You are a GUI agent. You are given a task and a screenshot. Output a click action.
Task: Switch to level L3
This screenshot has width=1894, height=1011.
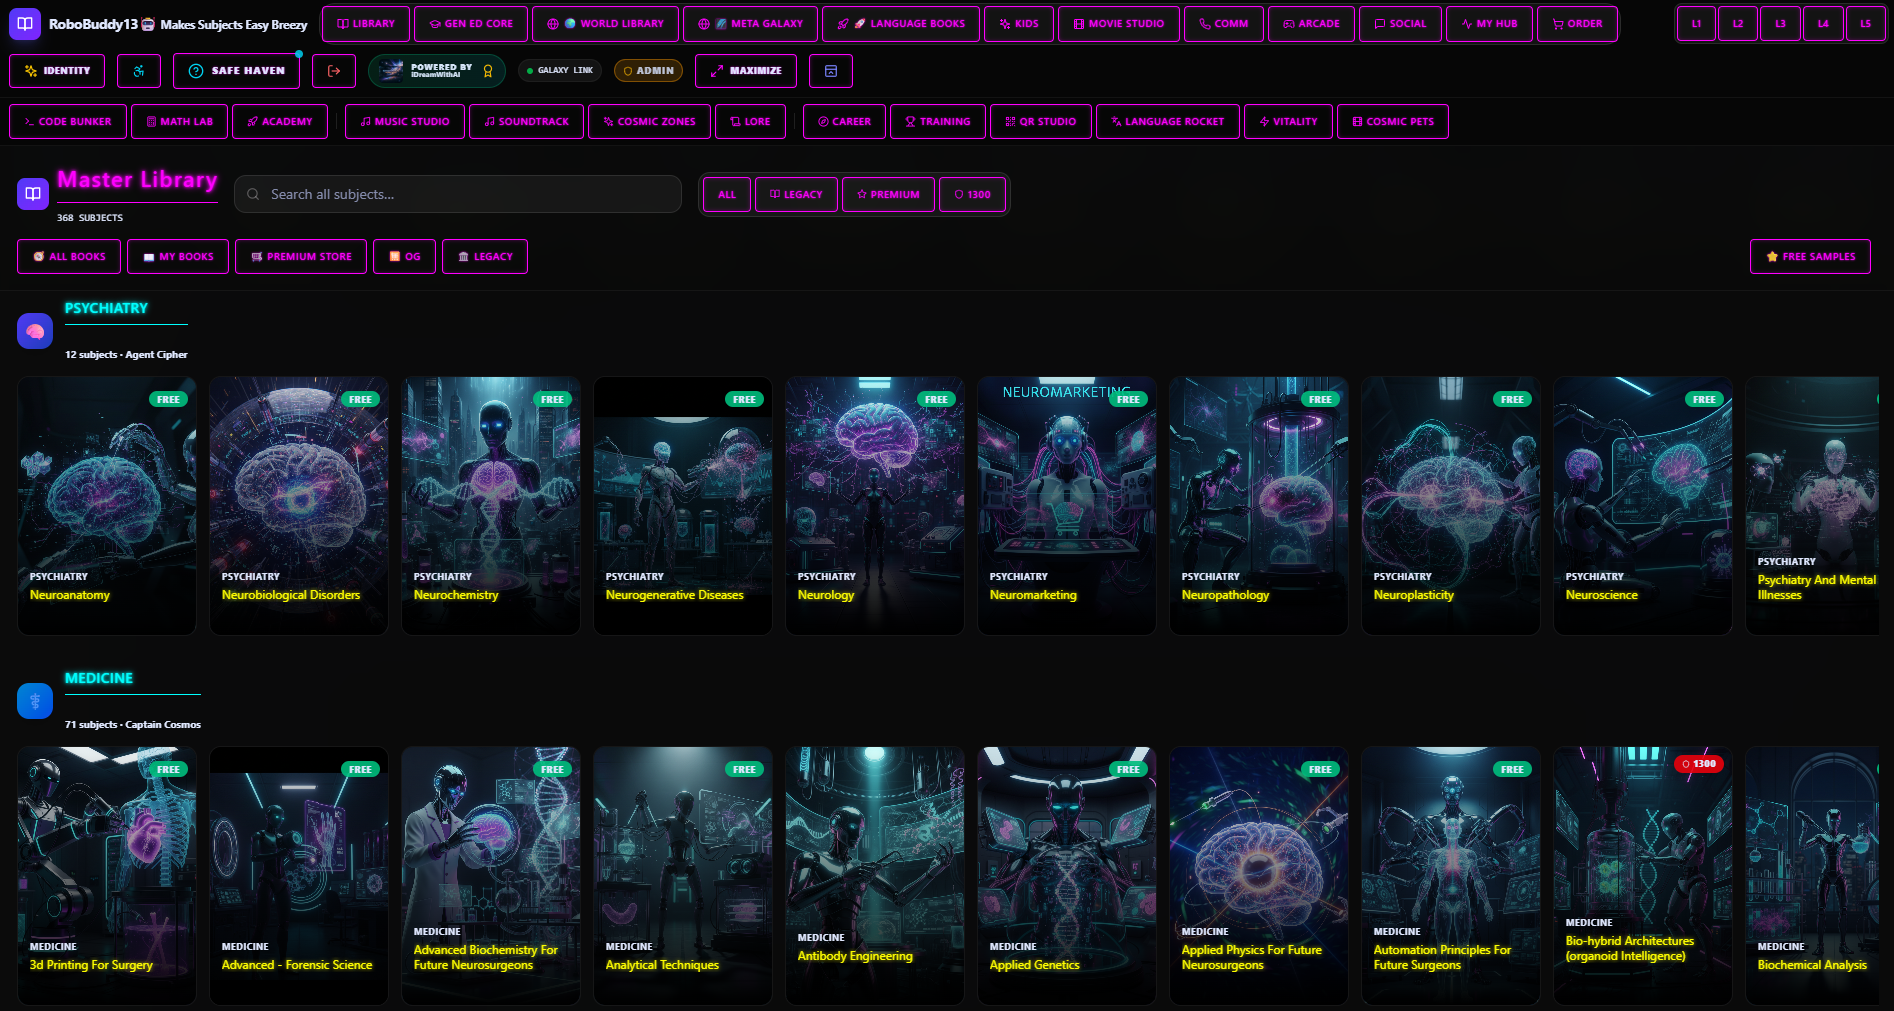pos(1780,24)
